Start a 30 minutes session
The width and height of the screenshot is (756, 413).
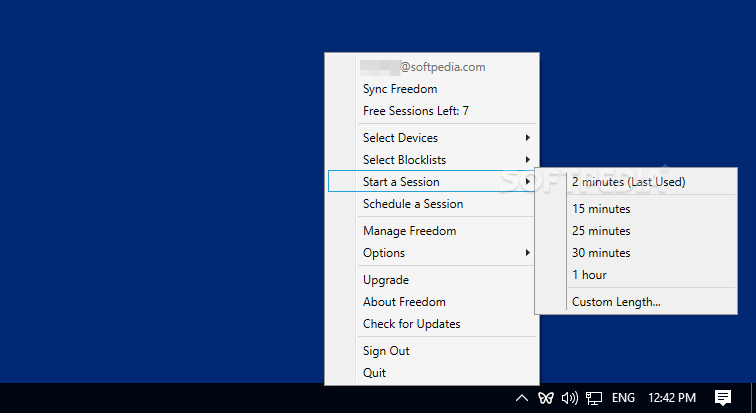click(x=636, y=253)
